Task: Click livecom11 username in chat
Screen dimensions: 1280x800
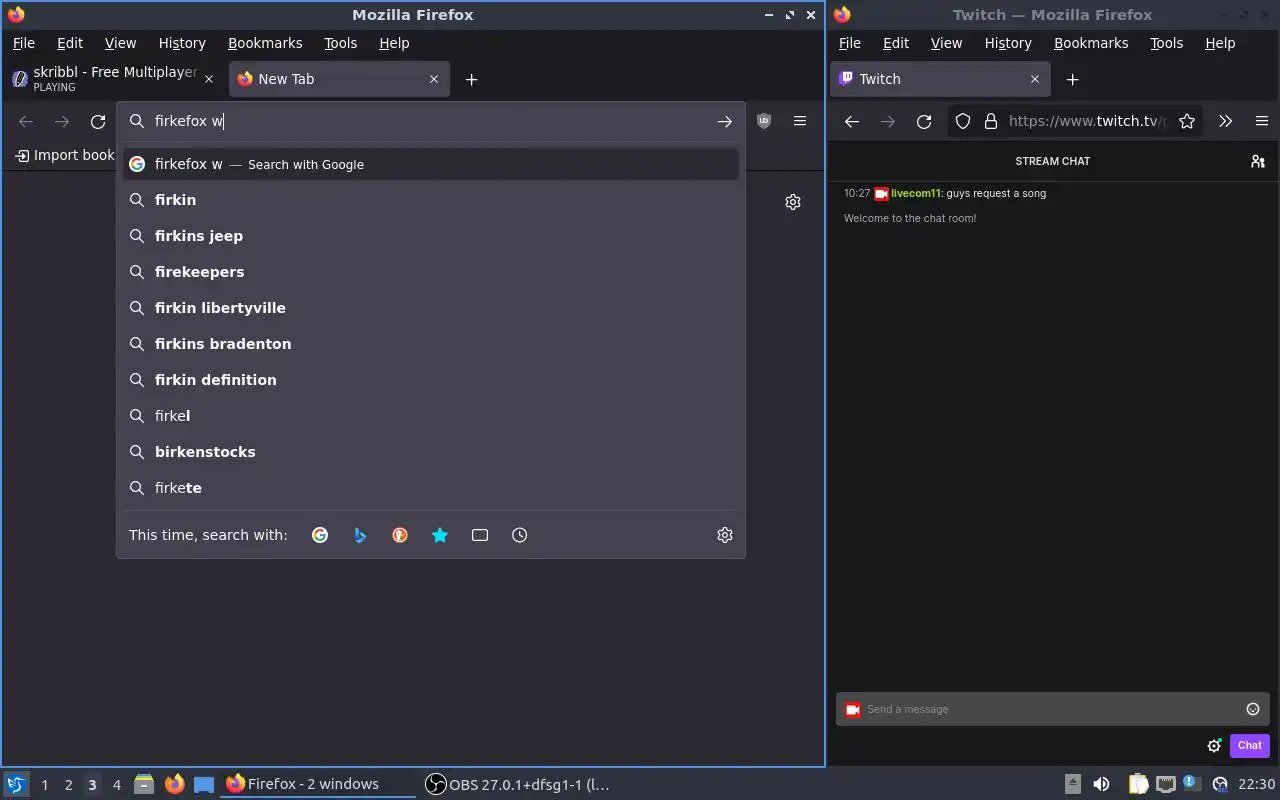Action: [916, 193]
